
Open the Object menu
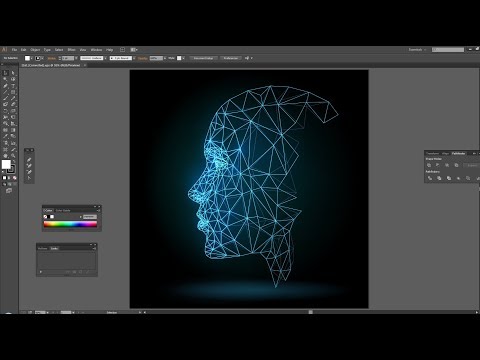(35, 50)
